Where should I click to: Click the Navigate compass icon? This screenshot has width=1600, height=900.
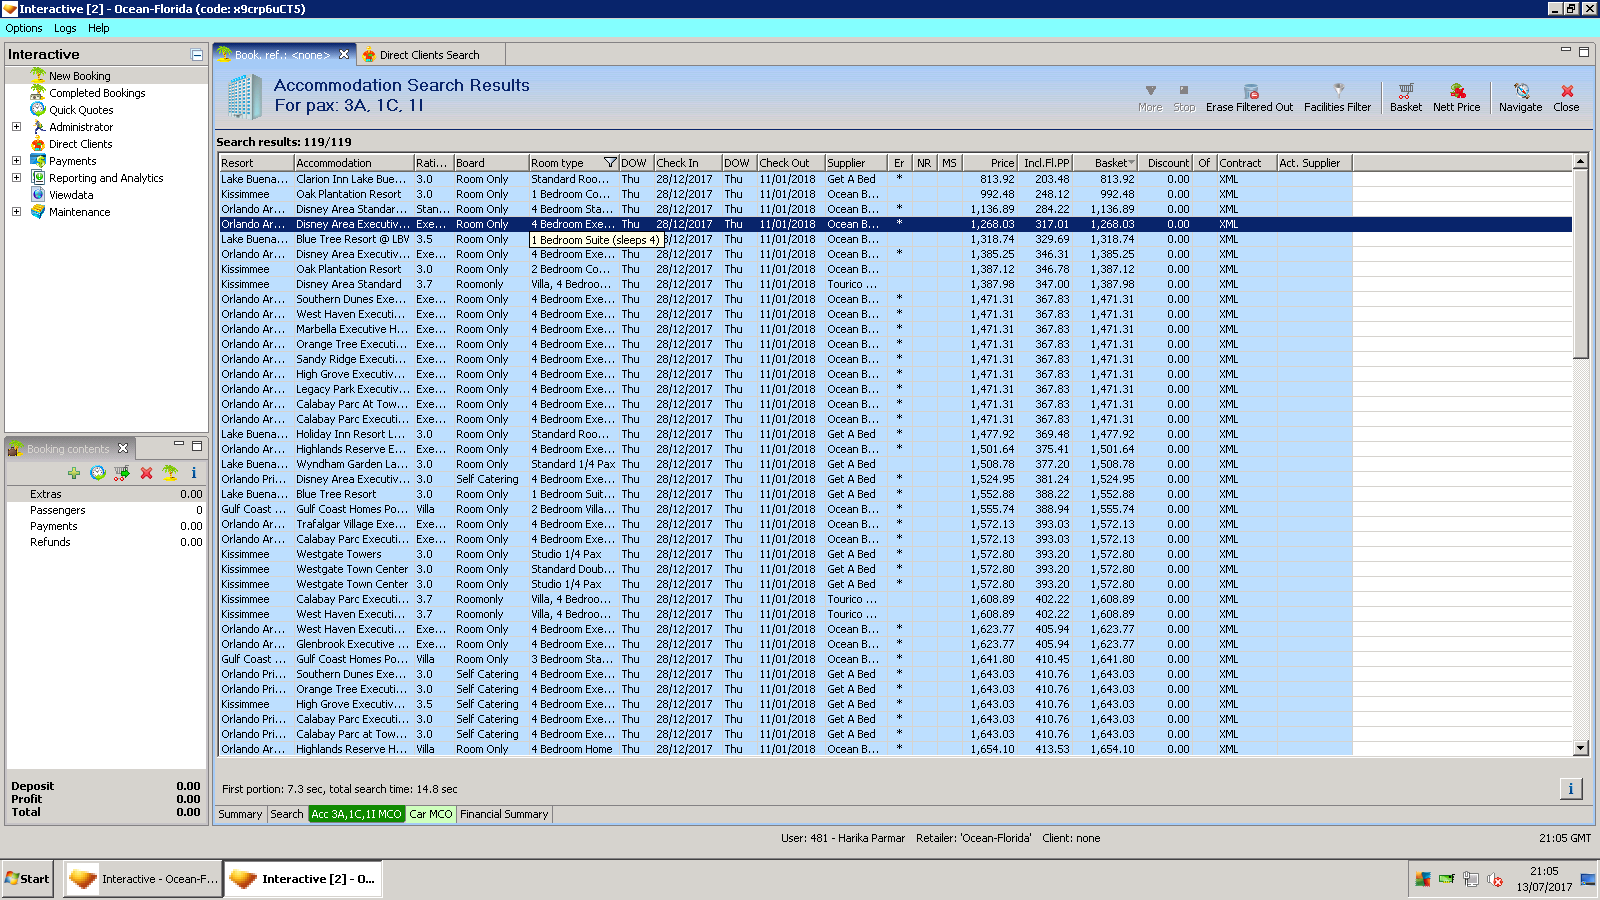1520,91
